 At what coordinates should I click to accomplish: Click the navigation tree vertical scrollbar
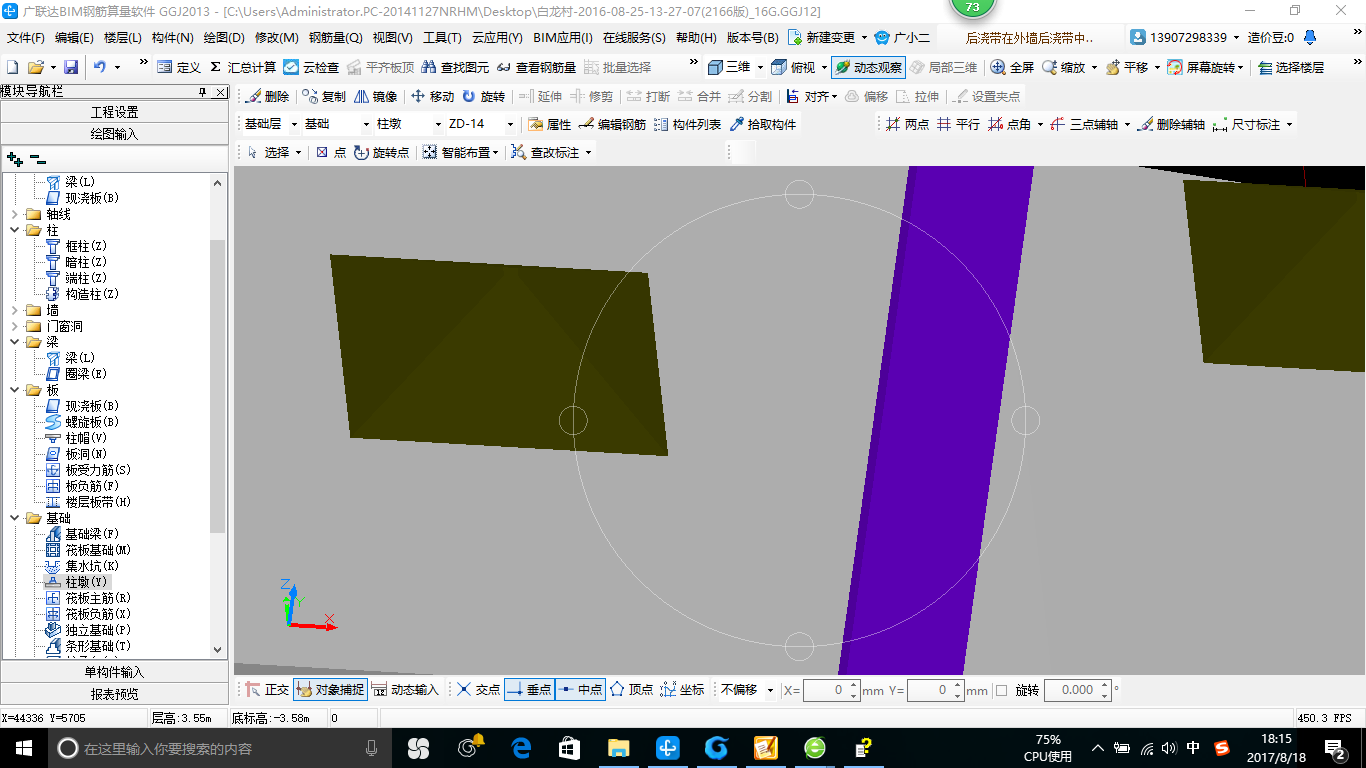point(218,386)
